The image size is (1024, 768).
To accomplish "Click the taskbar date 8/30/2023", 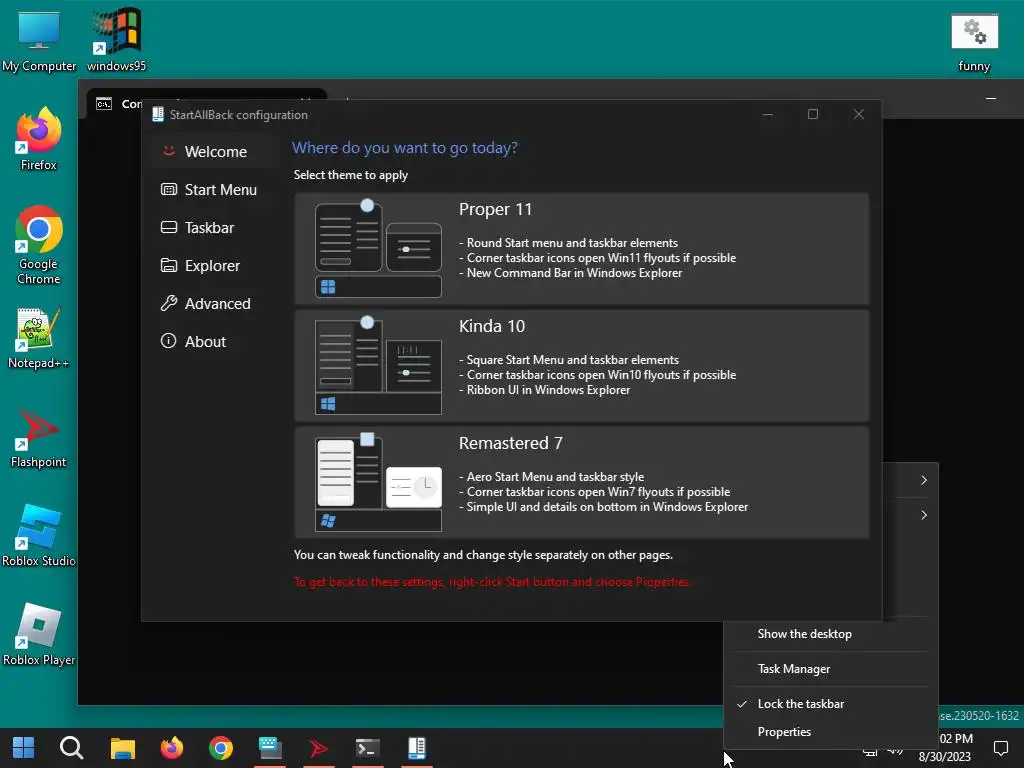I will coord(944,757).
